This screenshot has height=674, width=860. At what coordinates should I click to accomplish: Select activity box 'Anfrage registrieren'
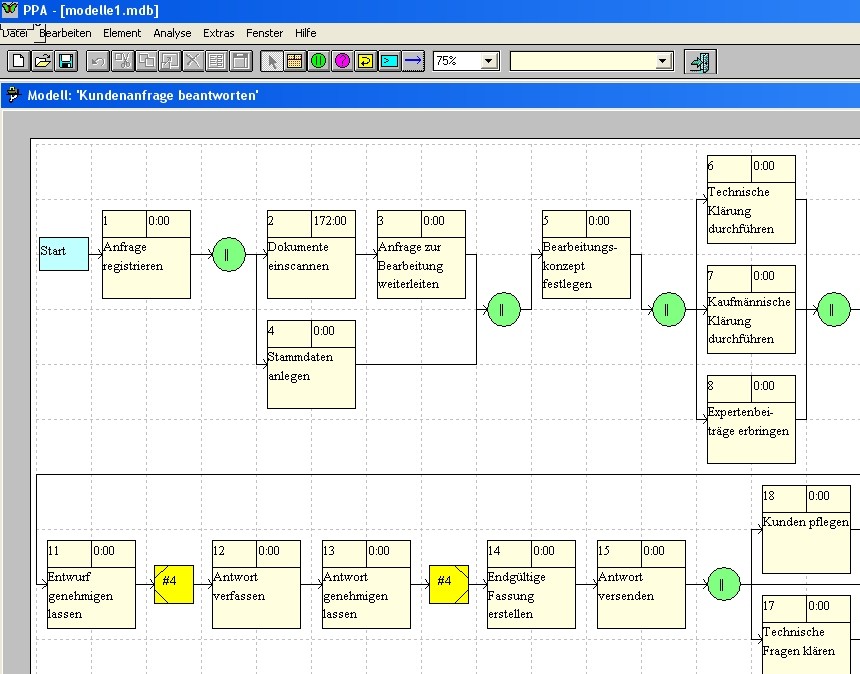146,264
